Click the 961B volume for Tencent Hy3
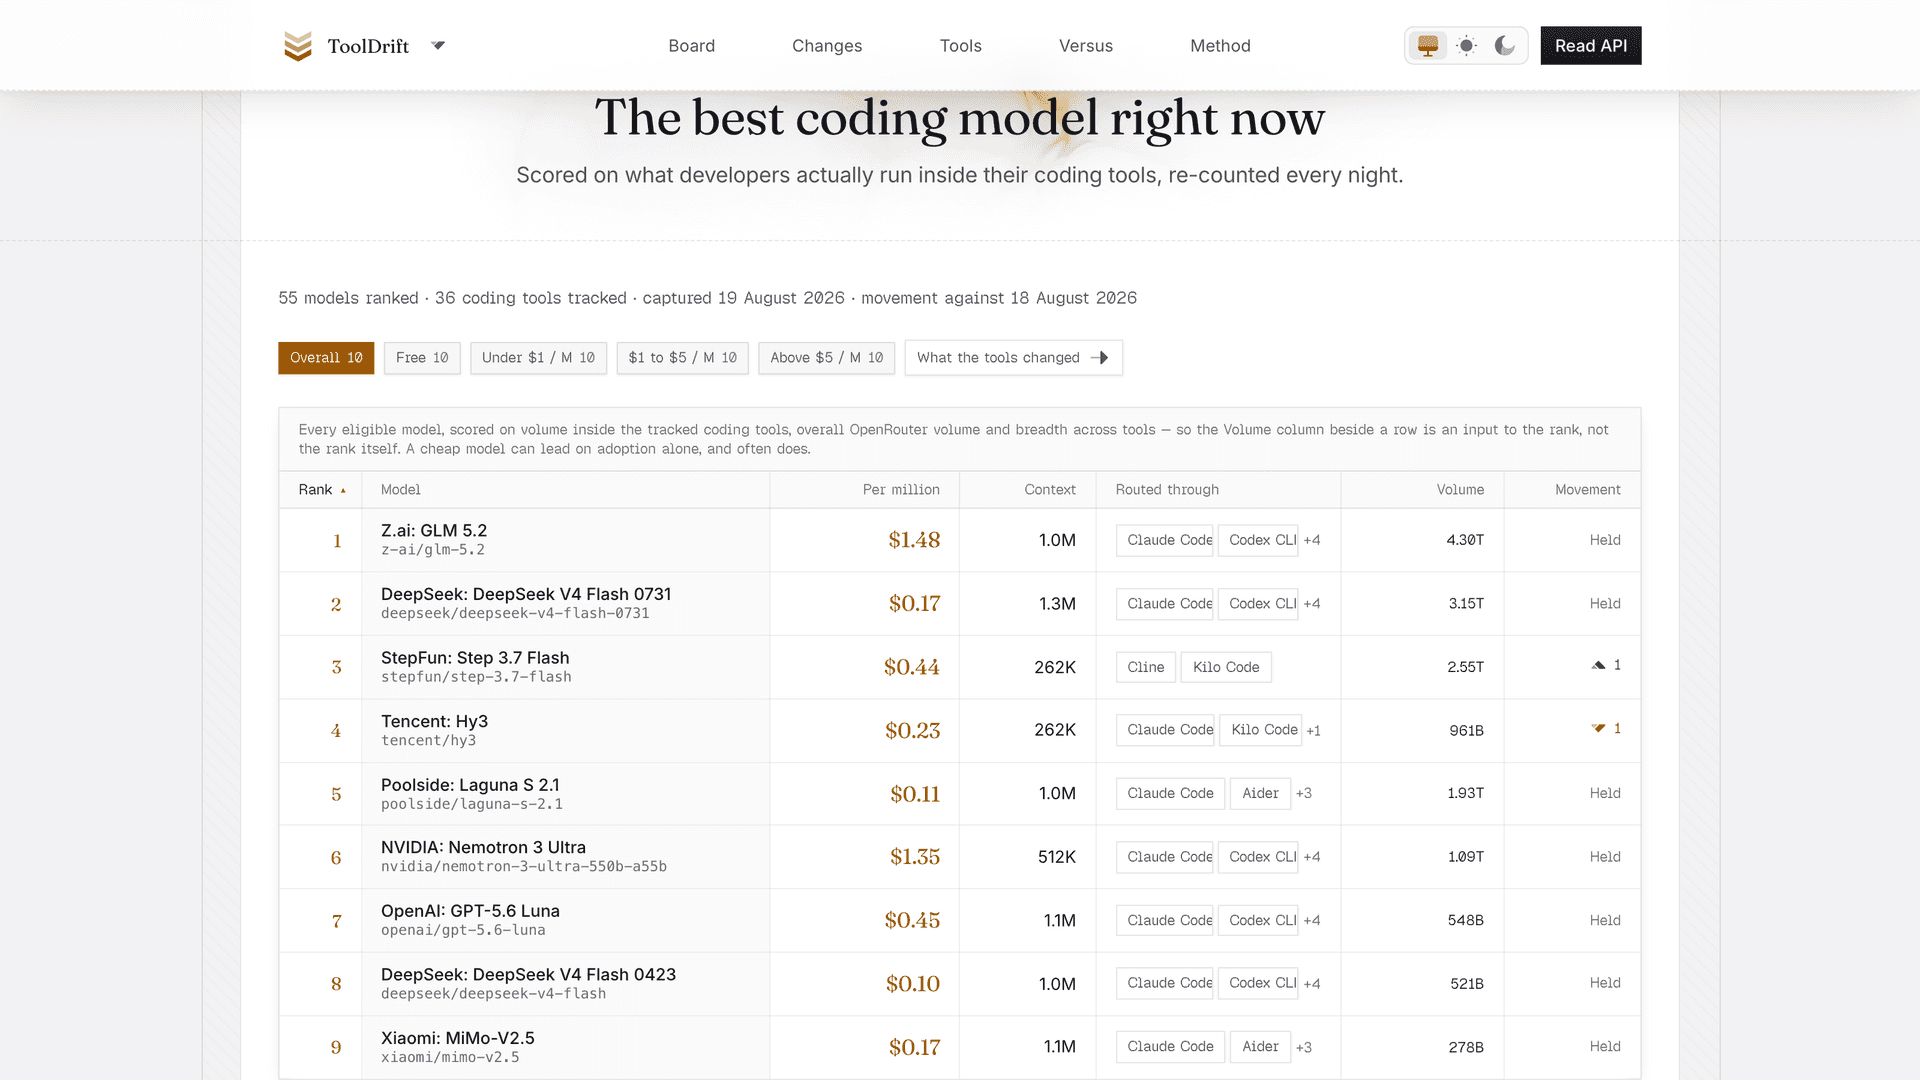Image resolution: width=1920 pixels, height=1080 pixels. pyautogui.click(x=1467, y=731)
